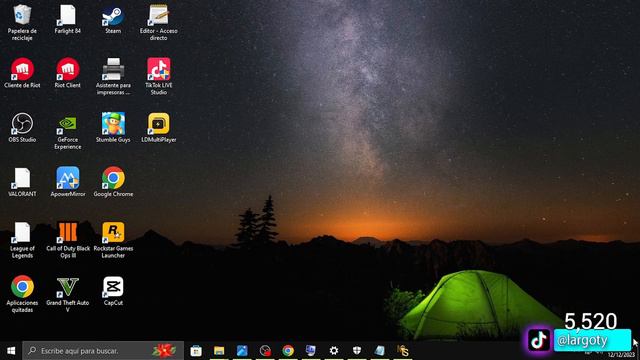Open Microsoft Store from the taskbar
The height and width of the screenshot is (360, 640).
click(x=196, y=351)
